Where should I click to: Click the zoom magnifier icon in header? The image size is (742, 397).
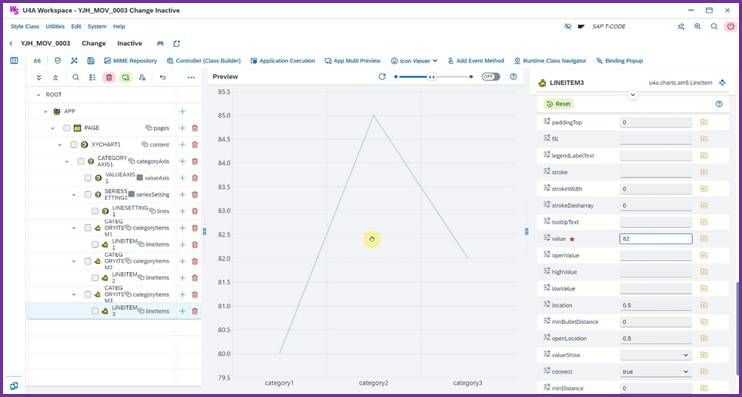698,26
